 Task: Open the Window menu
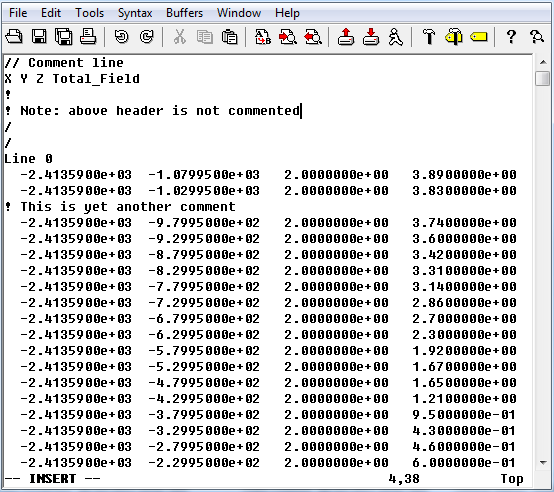[x=239, y=13]
